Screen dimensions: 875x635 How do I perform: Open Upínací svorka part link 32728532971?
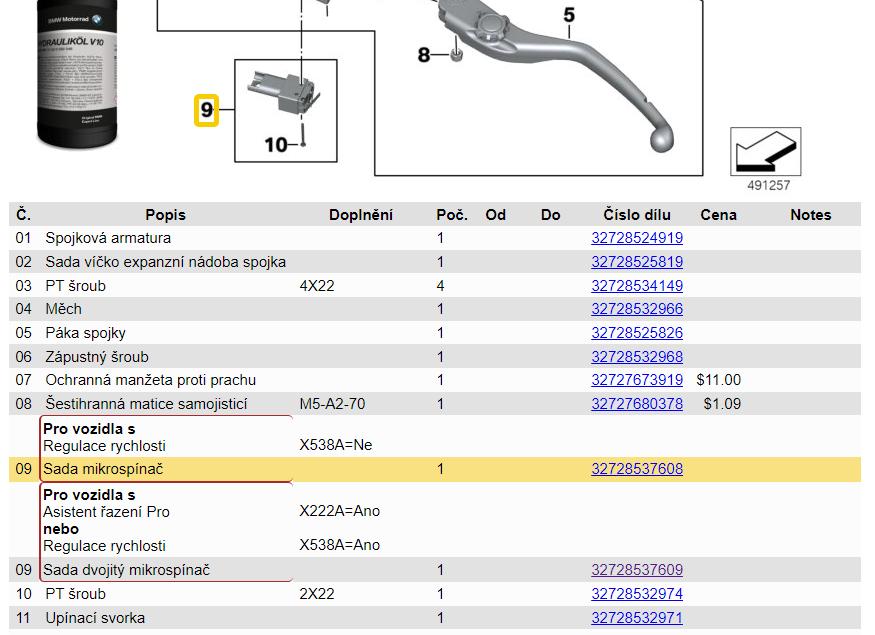(x=637, y=618)
